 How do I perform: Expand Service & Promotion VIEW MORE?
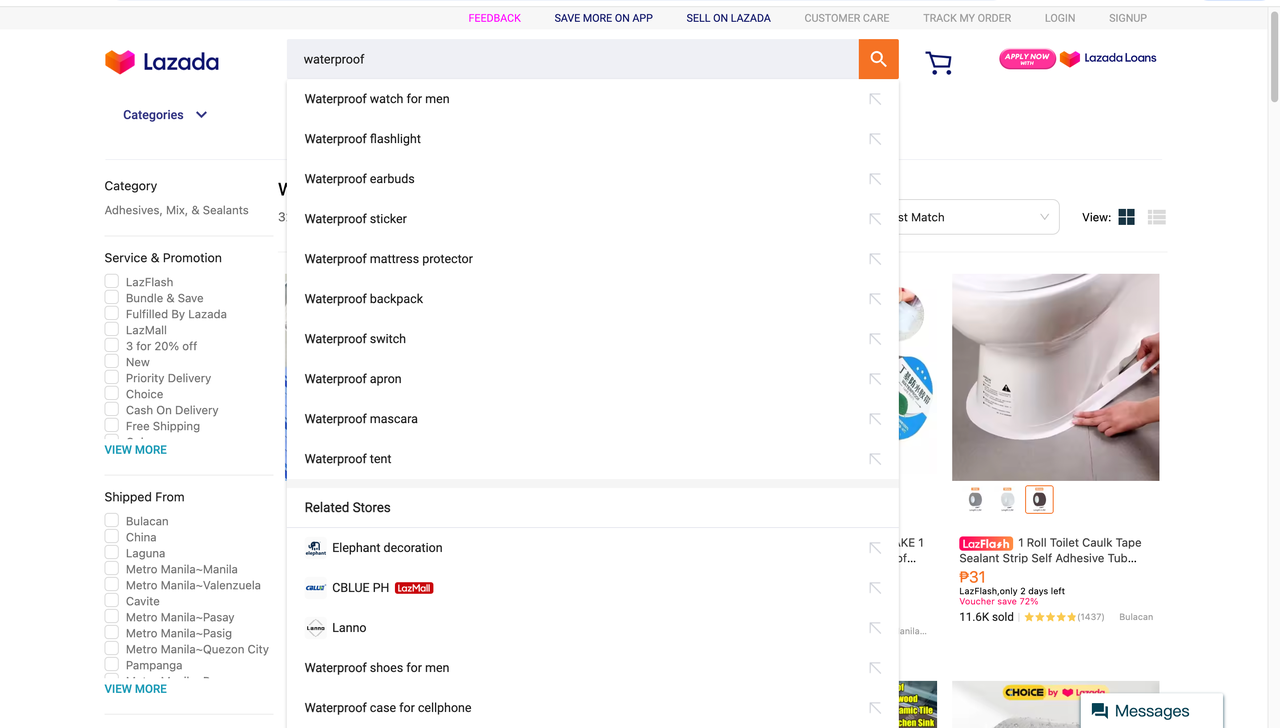pyautogui.click(x=136, y=450)
